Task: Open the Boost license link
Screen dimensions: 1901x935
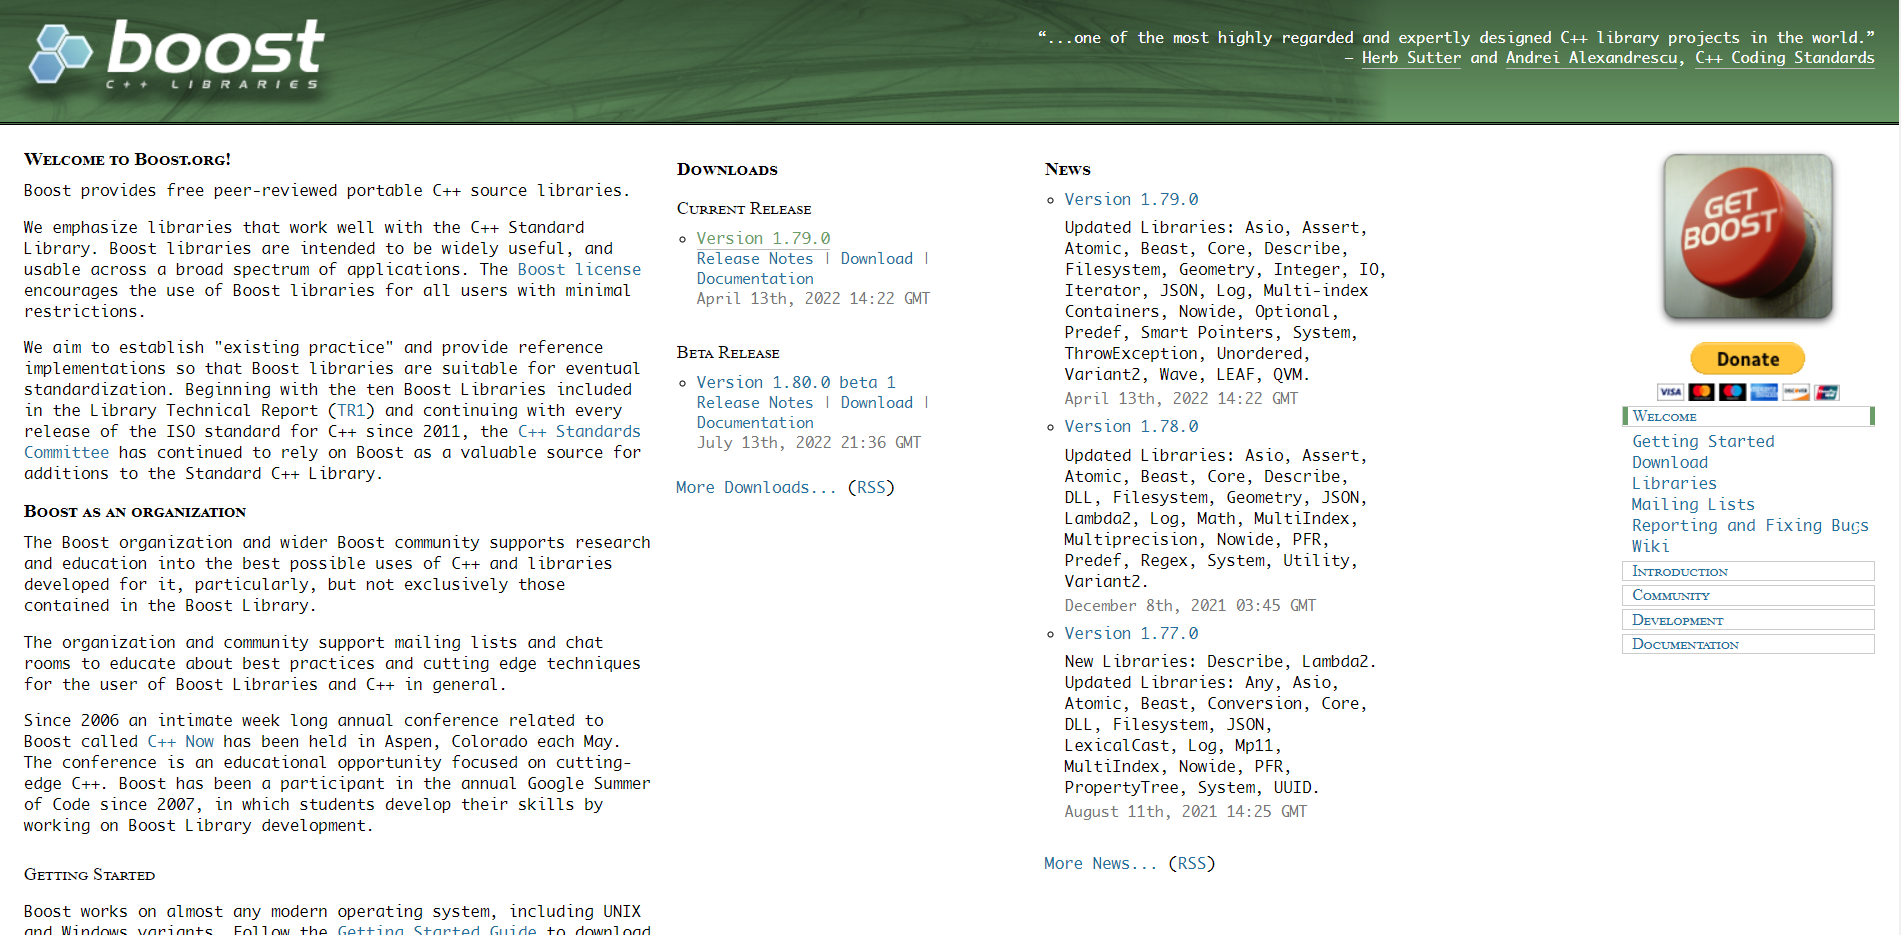Action: pos(579,270)
